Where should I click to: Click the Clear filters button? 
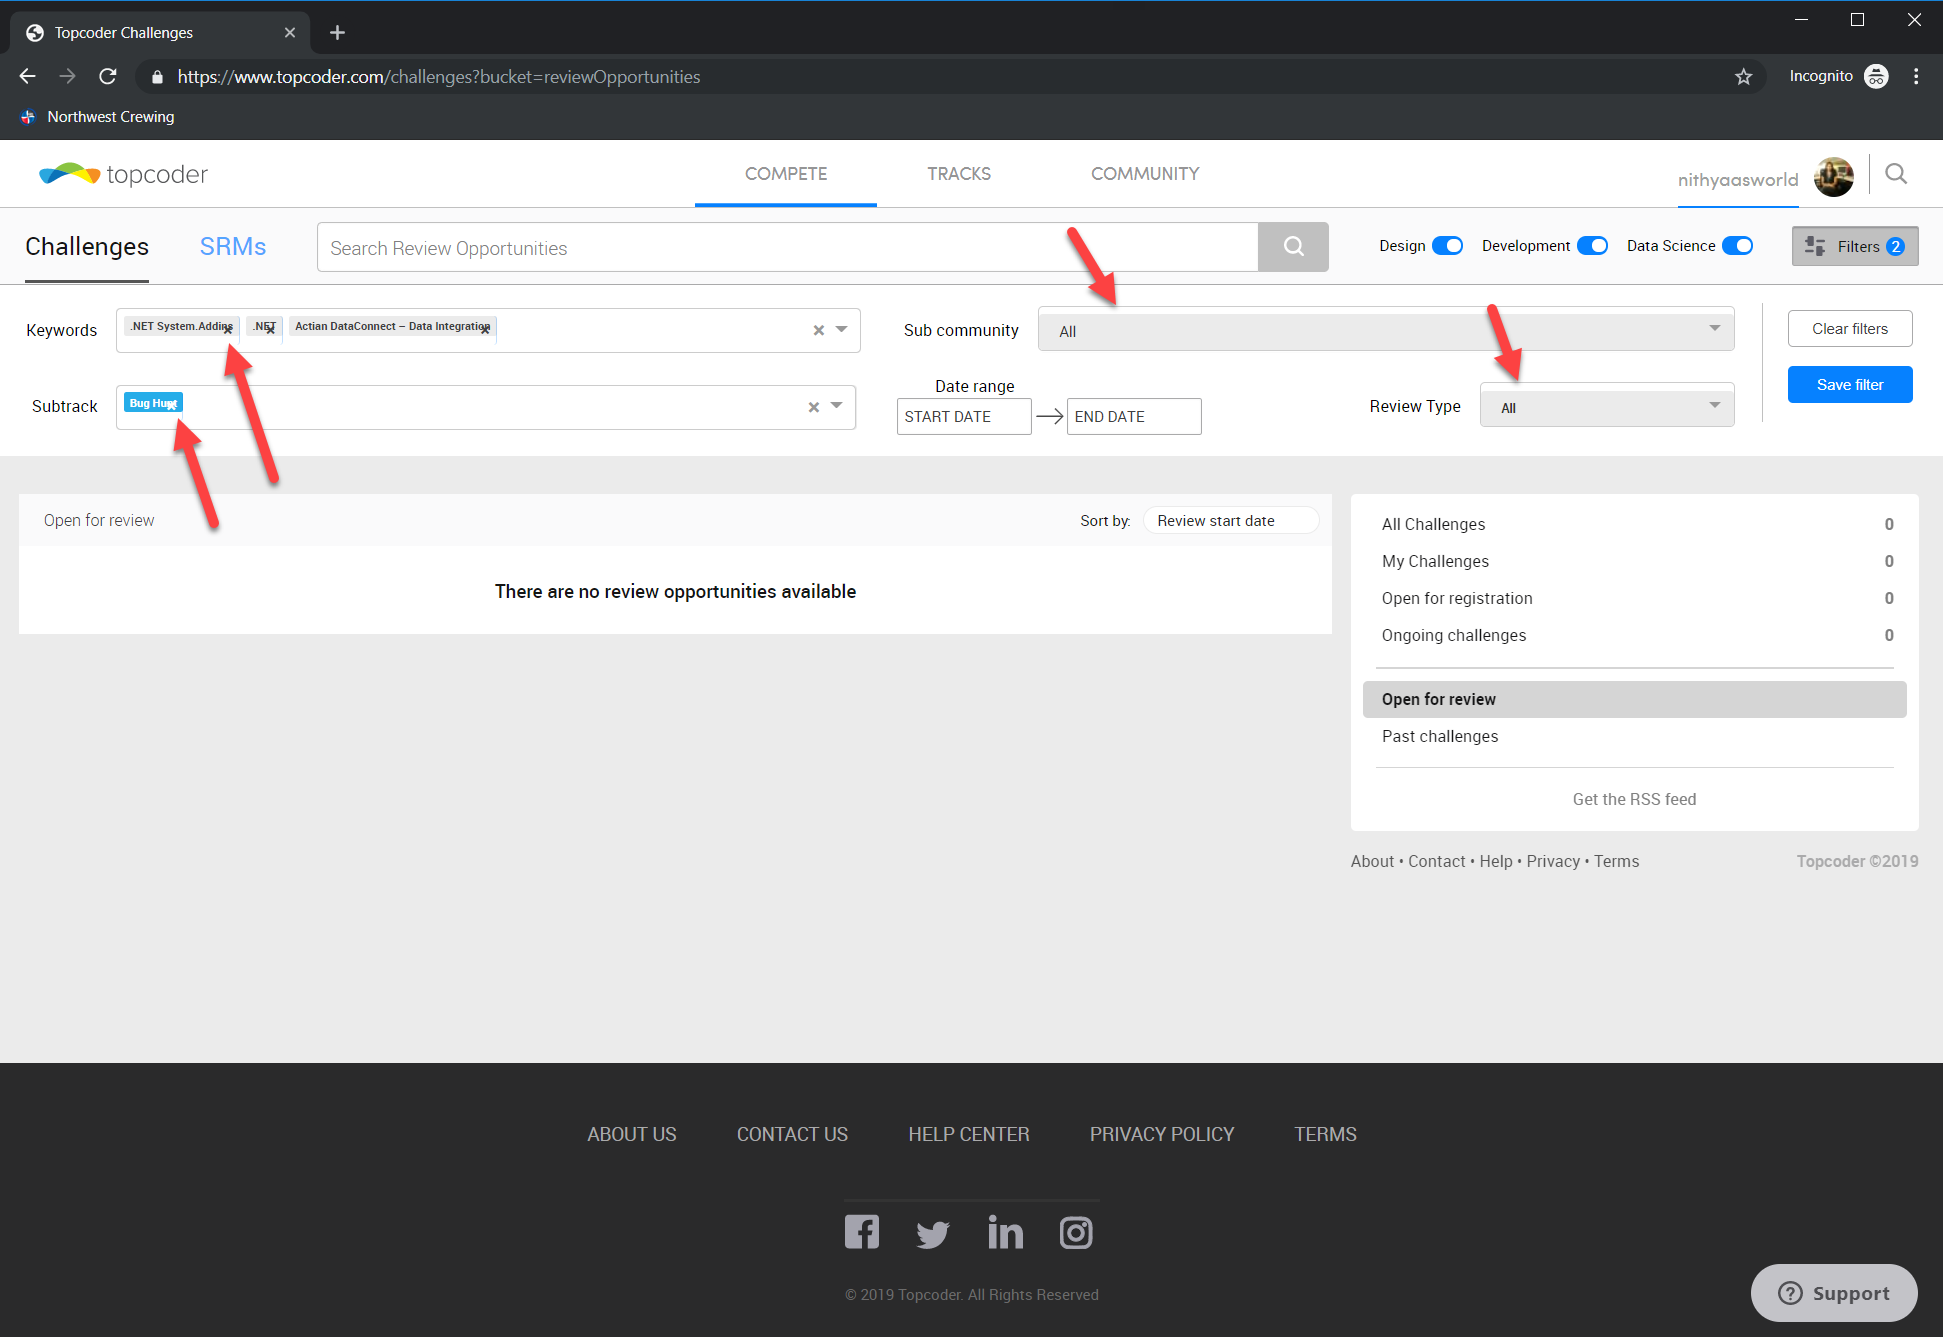[x=1849, y=329]
